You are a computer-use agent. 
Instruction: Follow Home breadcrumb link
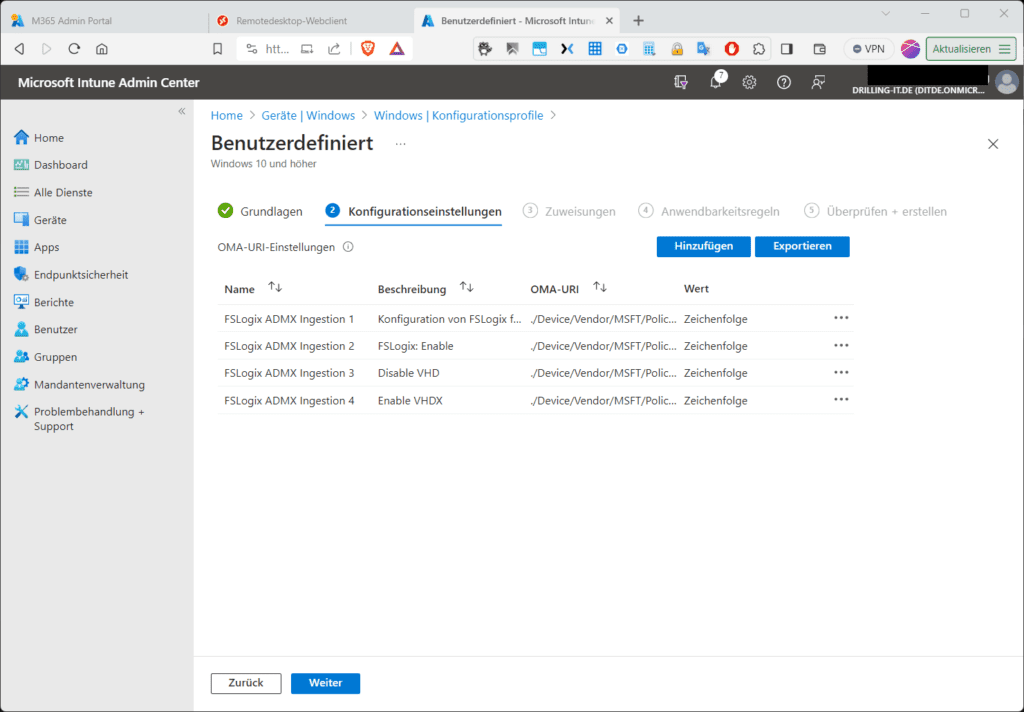click(227, 116)
